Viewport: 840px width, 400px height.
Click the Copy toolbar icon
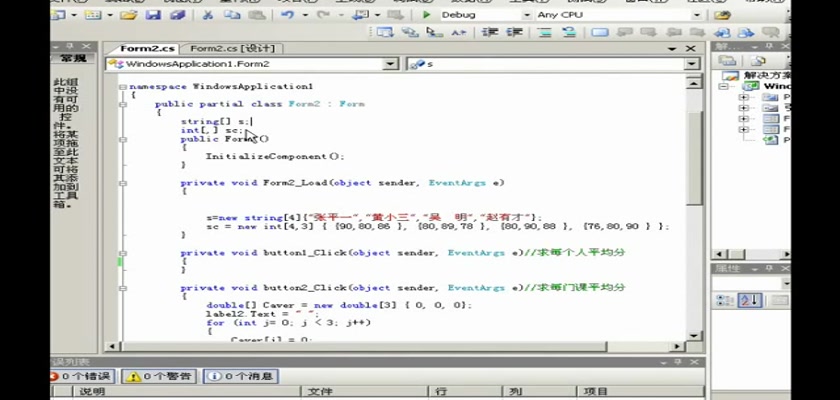(x=232, y=15)
